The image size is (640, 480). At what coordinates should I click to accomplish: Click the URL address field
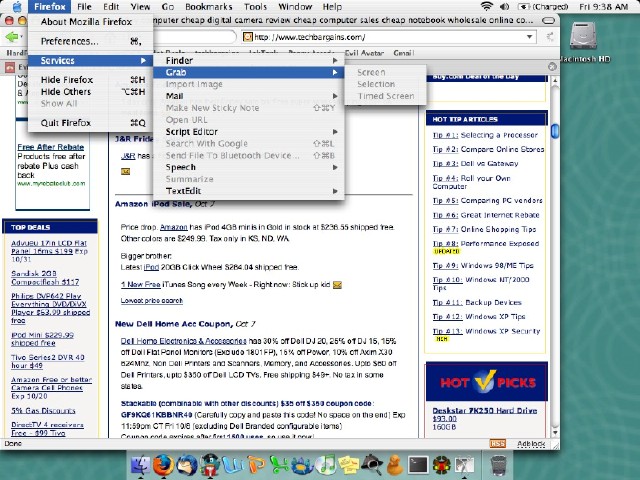(388, 37)
